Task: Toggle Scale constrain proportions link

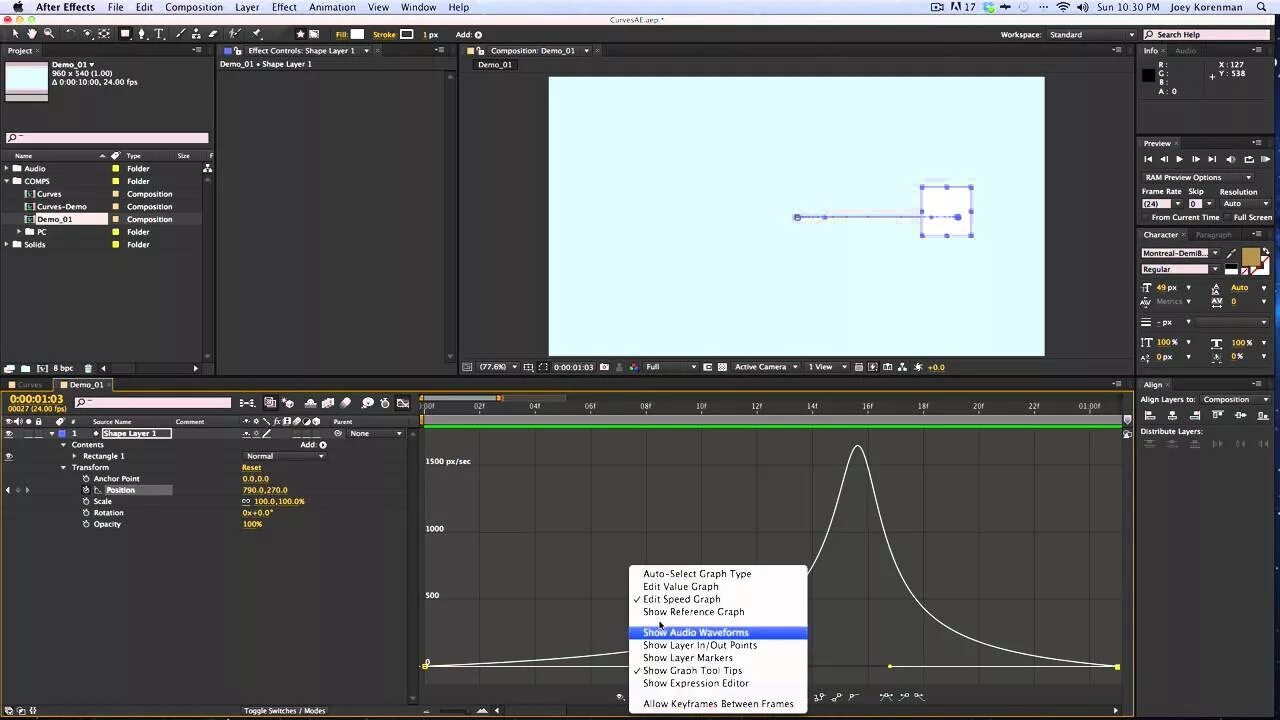Action: tap(246, 501)
